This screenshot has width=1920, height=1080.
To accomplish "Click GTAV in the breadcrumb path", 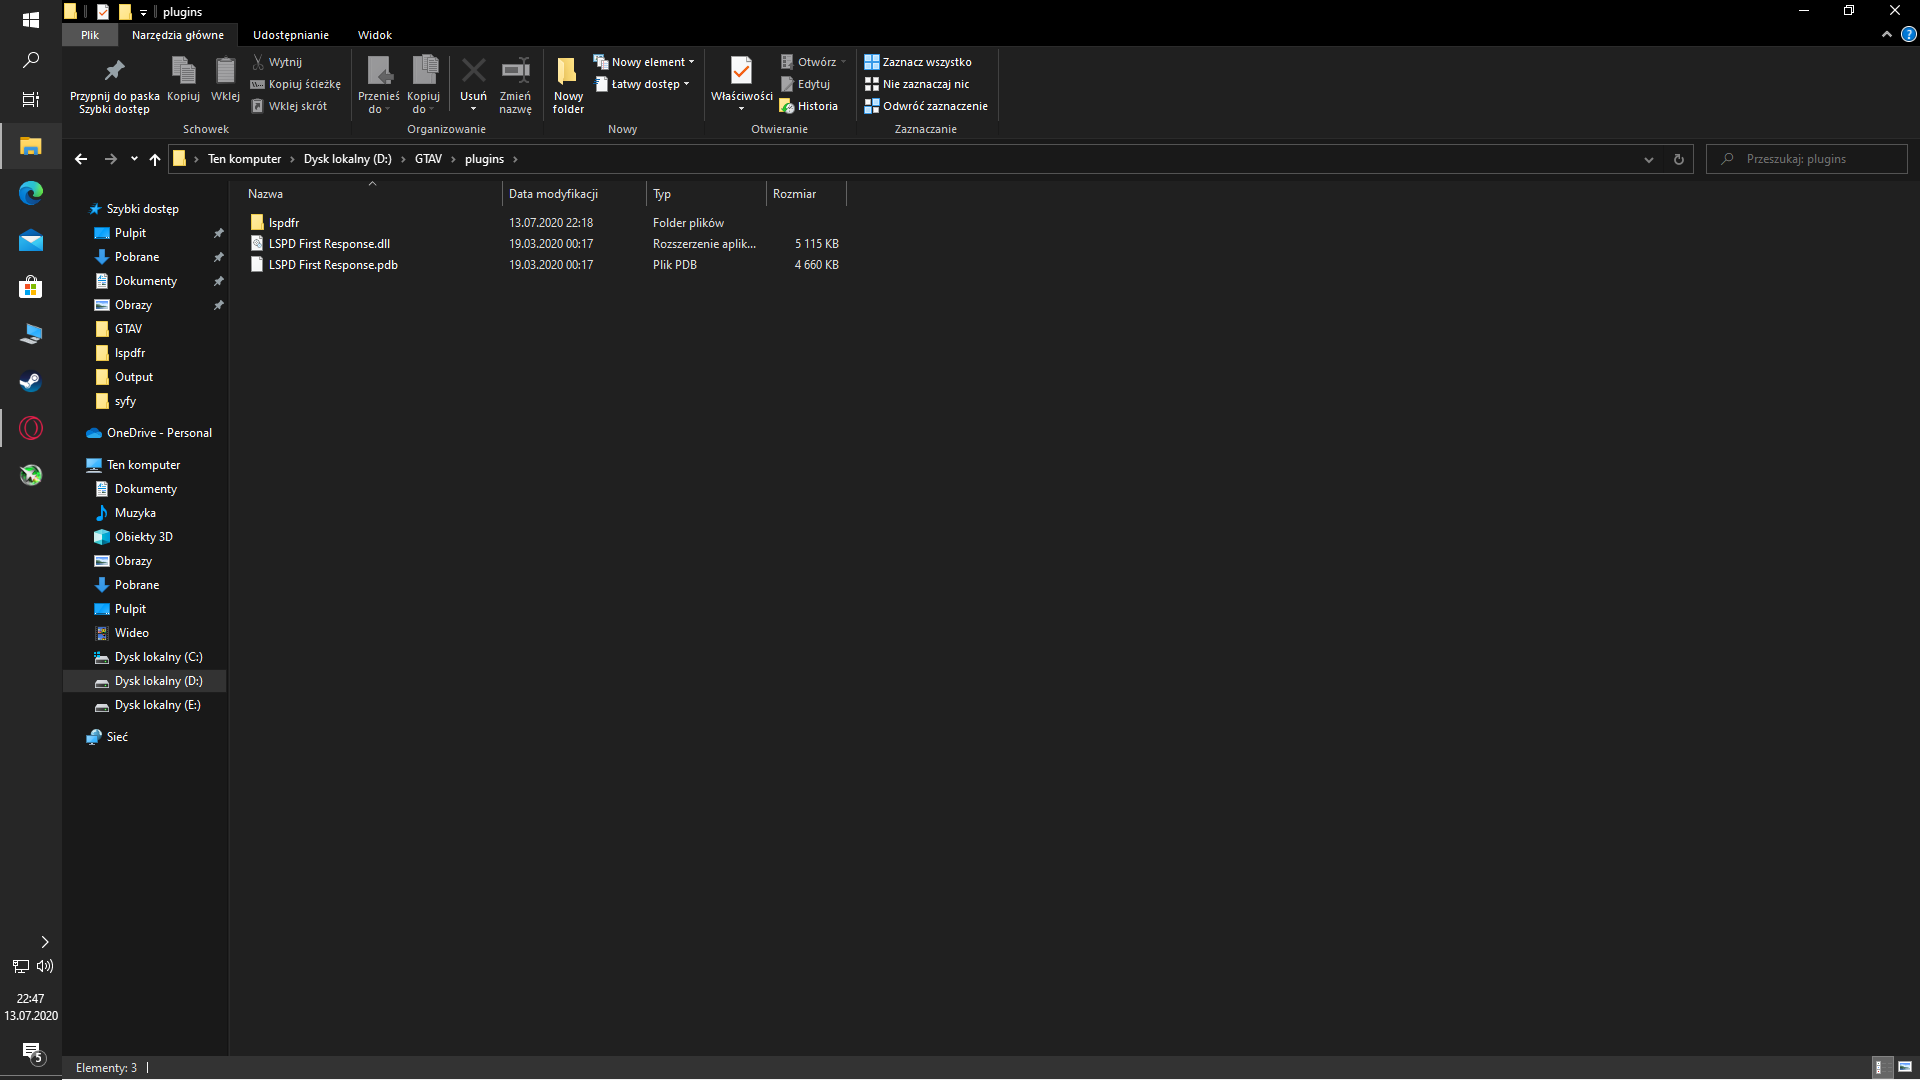I will [428, 159].
